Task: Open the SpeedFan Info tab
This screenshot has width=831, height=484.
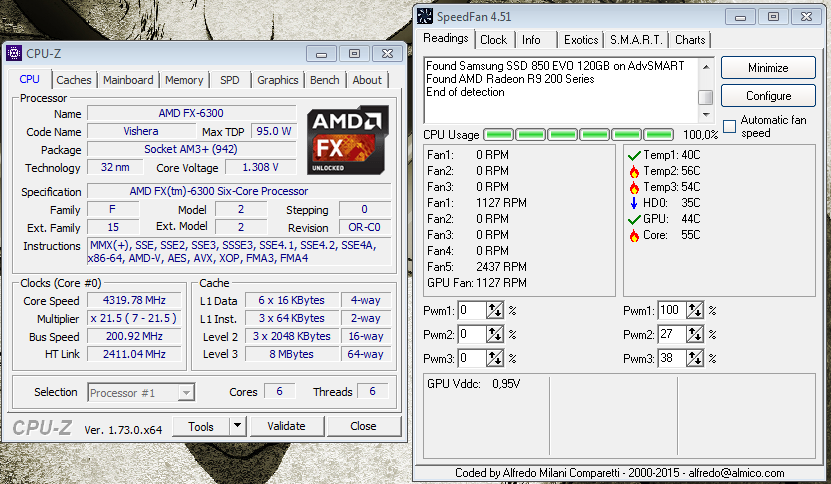Action: coord(531,40)
